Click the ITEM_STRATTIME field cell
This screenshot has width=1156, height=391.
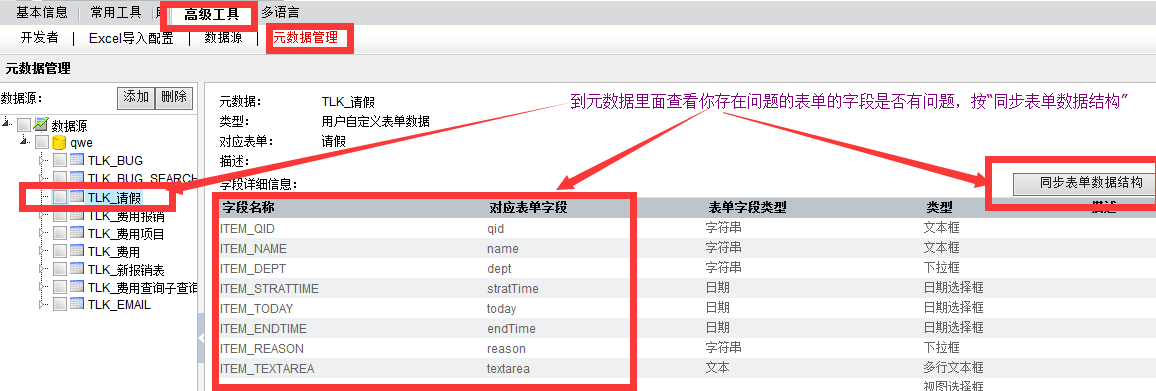(269, 288)
